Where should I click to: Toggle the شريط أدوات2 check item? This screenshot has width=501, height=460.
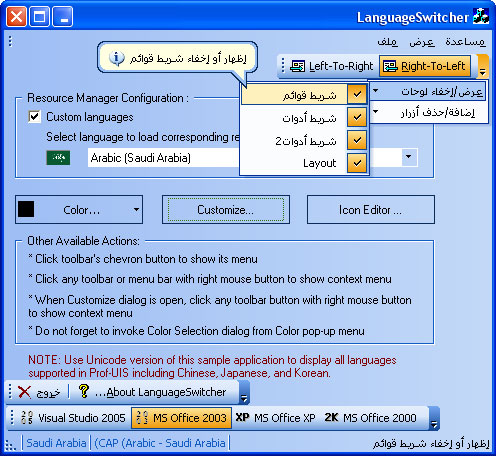coord(304,140)
